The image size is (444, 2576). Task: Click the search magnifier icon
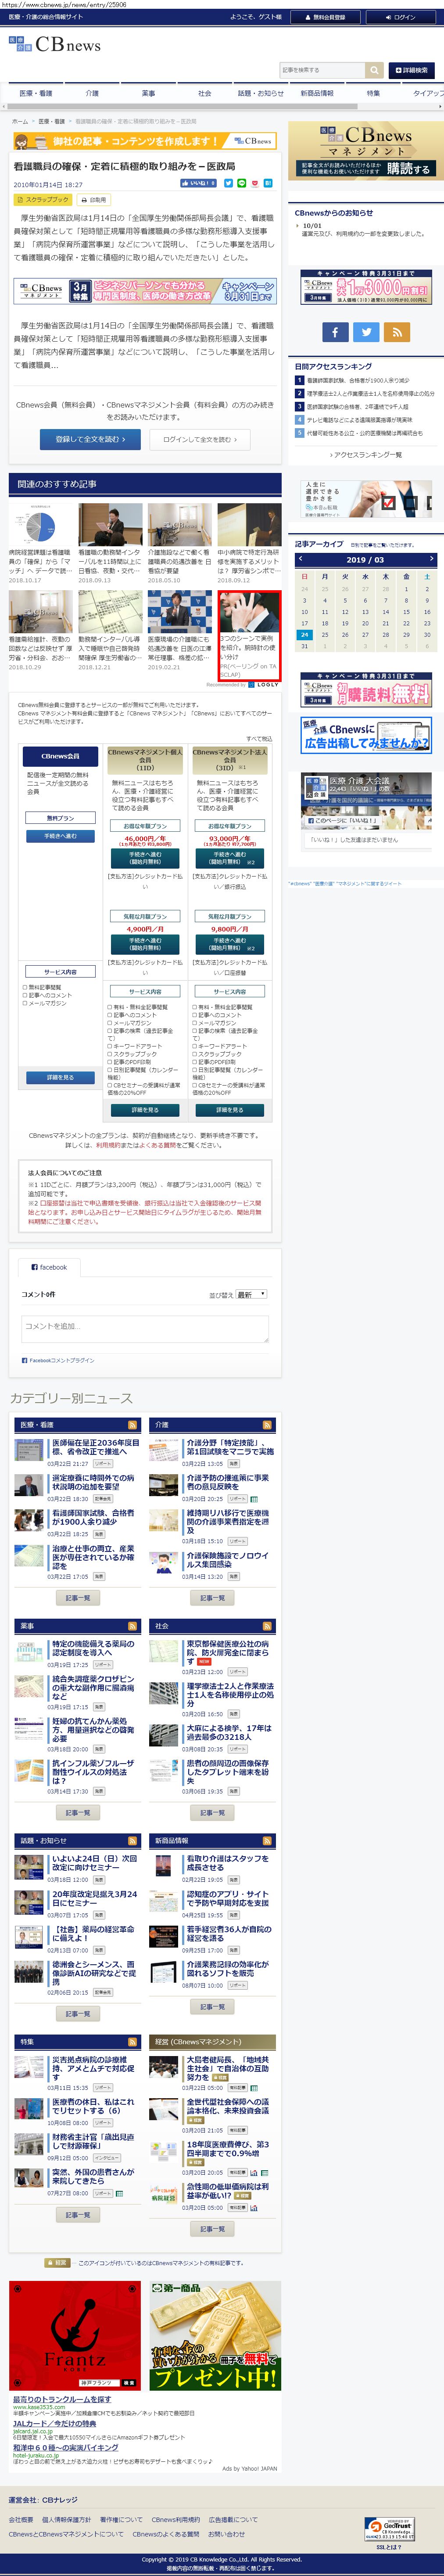point(374,70)
